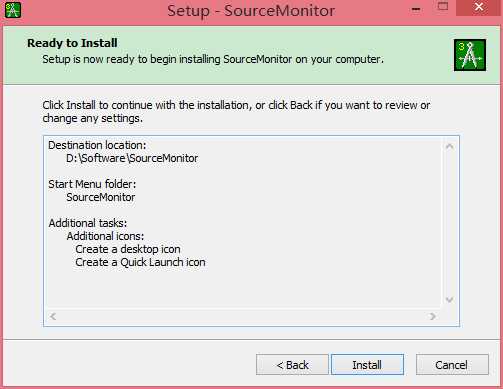Click the vertical scrollbar track in summary

[x=449, y=223]
